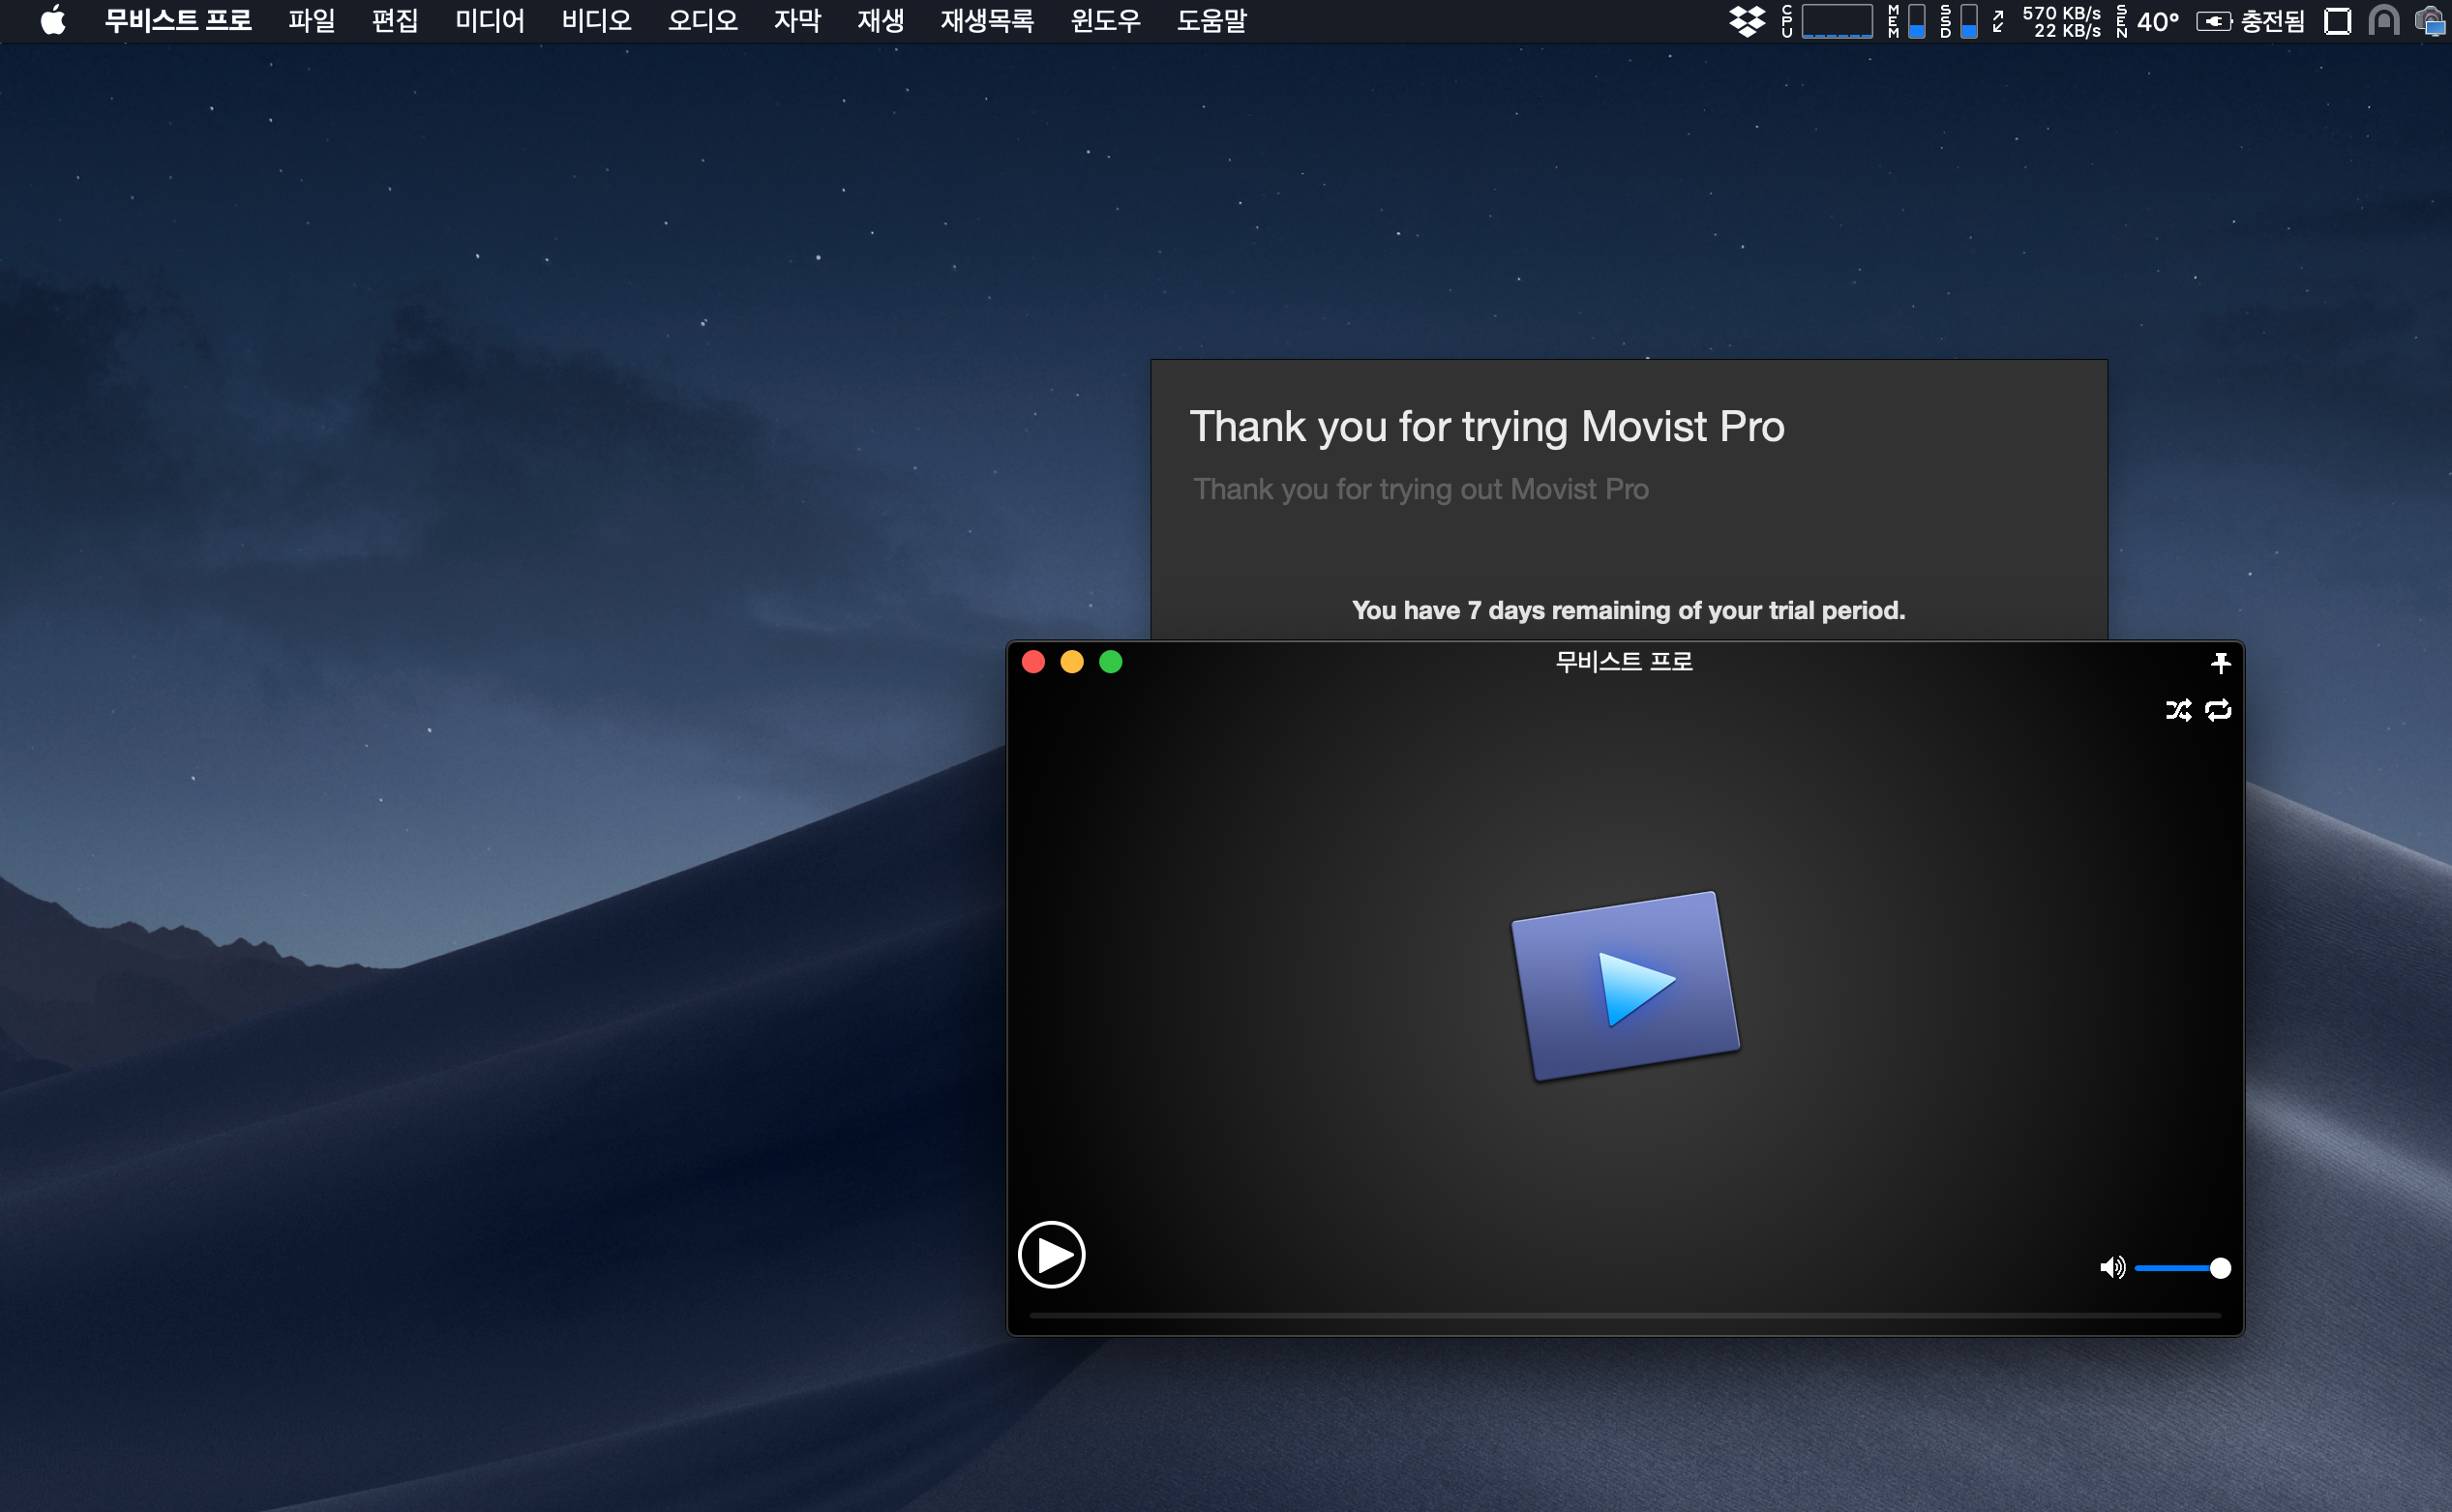Viewport: 2452px width, 1512px height.
Task: Open the 무비스트 프로 app menu
Action: (178, 21)
